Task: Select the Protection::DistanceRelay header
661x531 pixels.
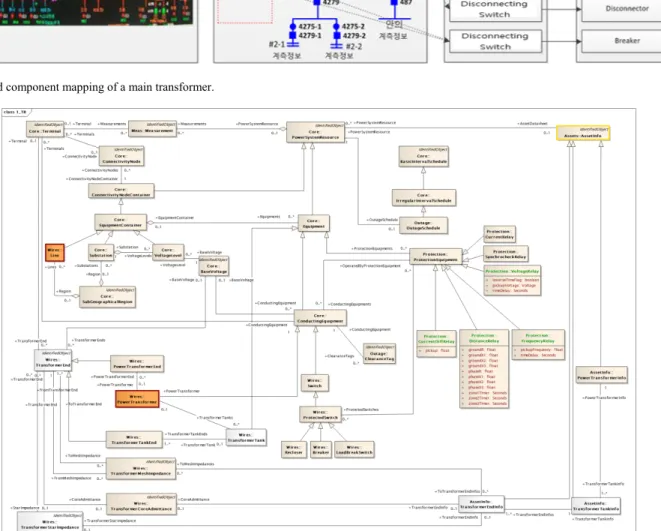Action: (484, 338)
